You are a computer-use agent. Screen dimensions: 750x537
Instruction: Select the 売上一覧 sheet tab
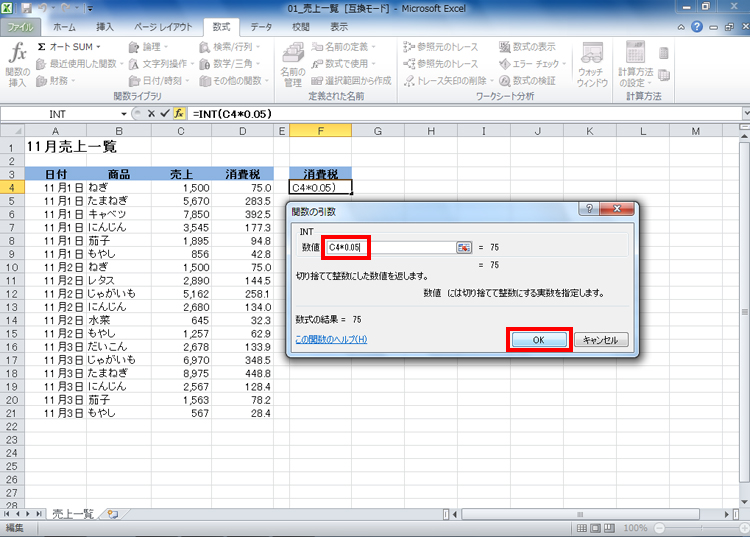pos(73,515)
